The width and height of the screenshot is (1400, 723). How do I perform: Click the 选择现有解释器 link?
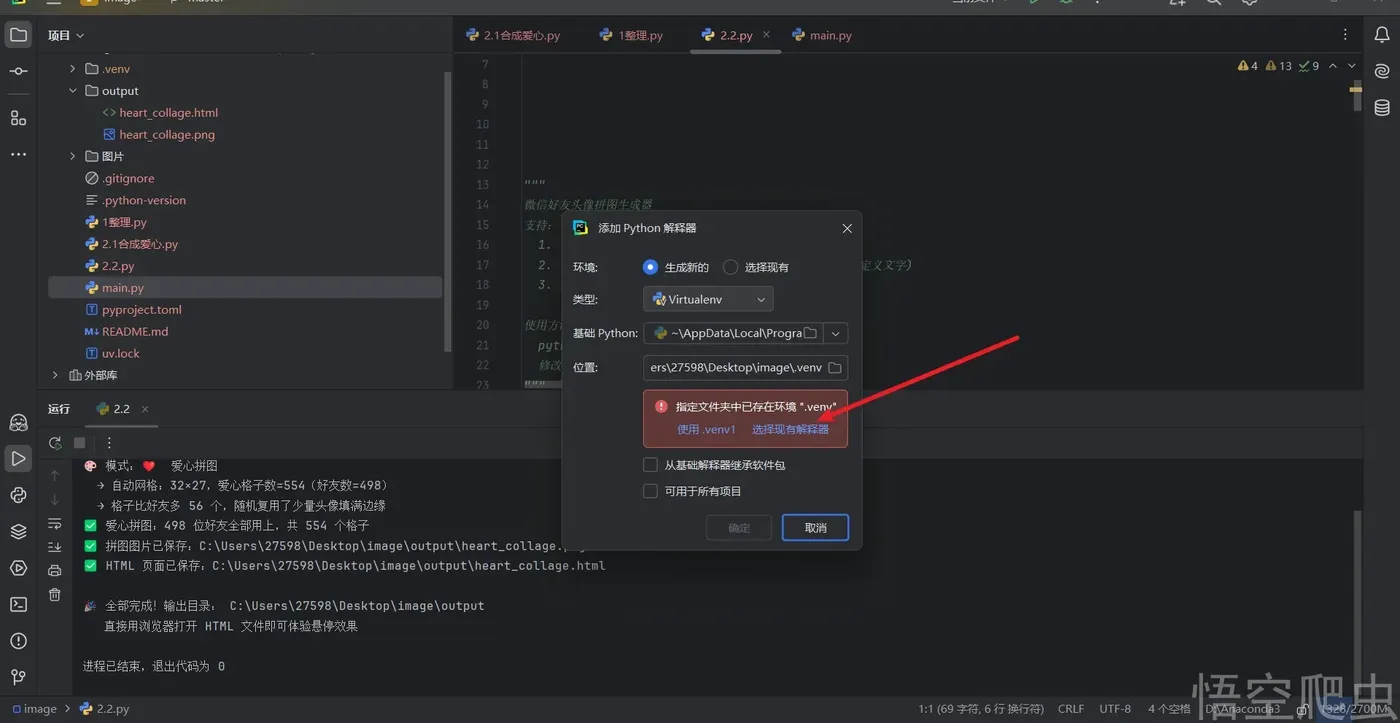pos(790,430)
